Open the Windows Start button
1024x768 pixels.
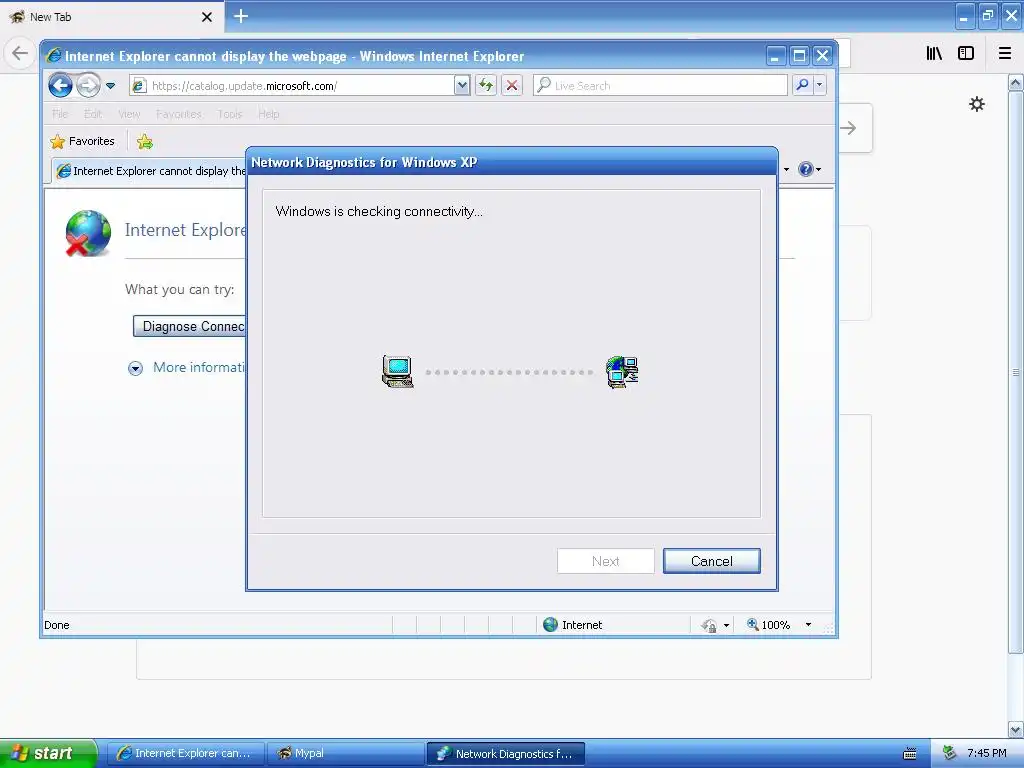click(x=48, y=753)
